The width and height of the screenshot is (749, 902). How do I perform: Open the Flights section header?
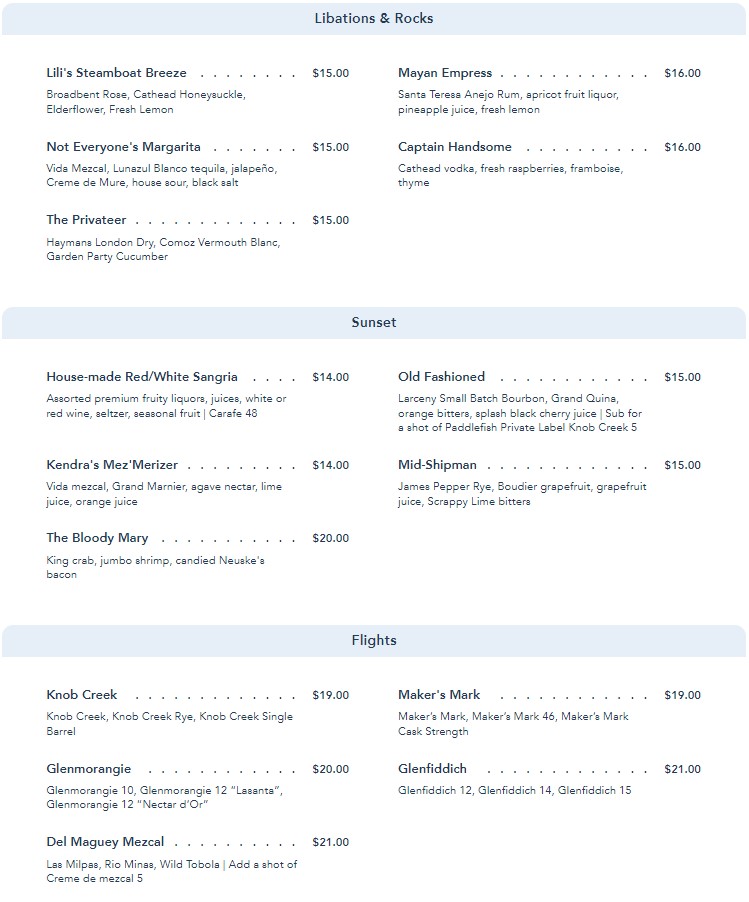(x=373, y=641)
